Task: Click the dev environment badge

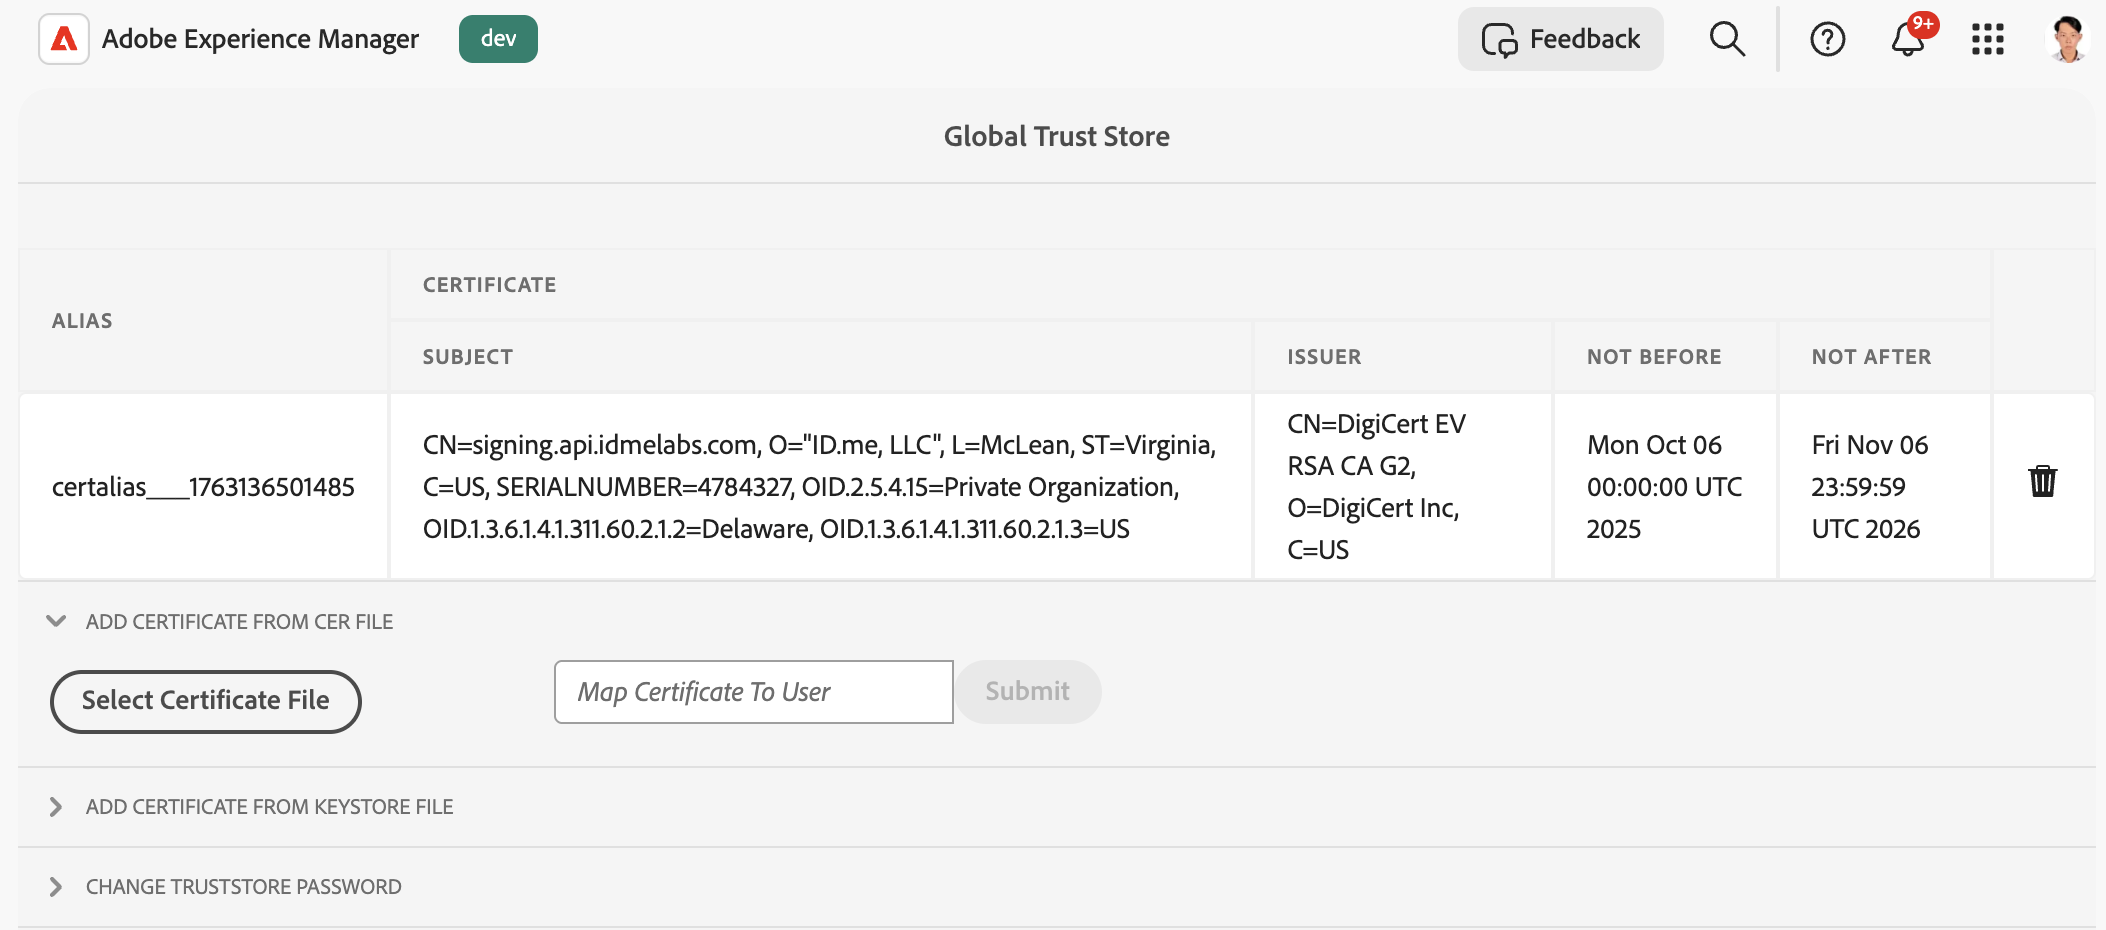Action: pos(498,39)
